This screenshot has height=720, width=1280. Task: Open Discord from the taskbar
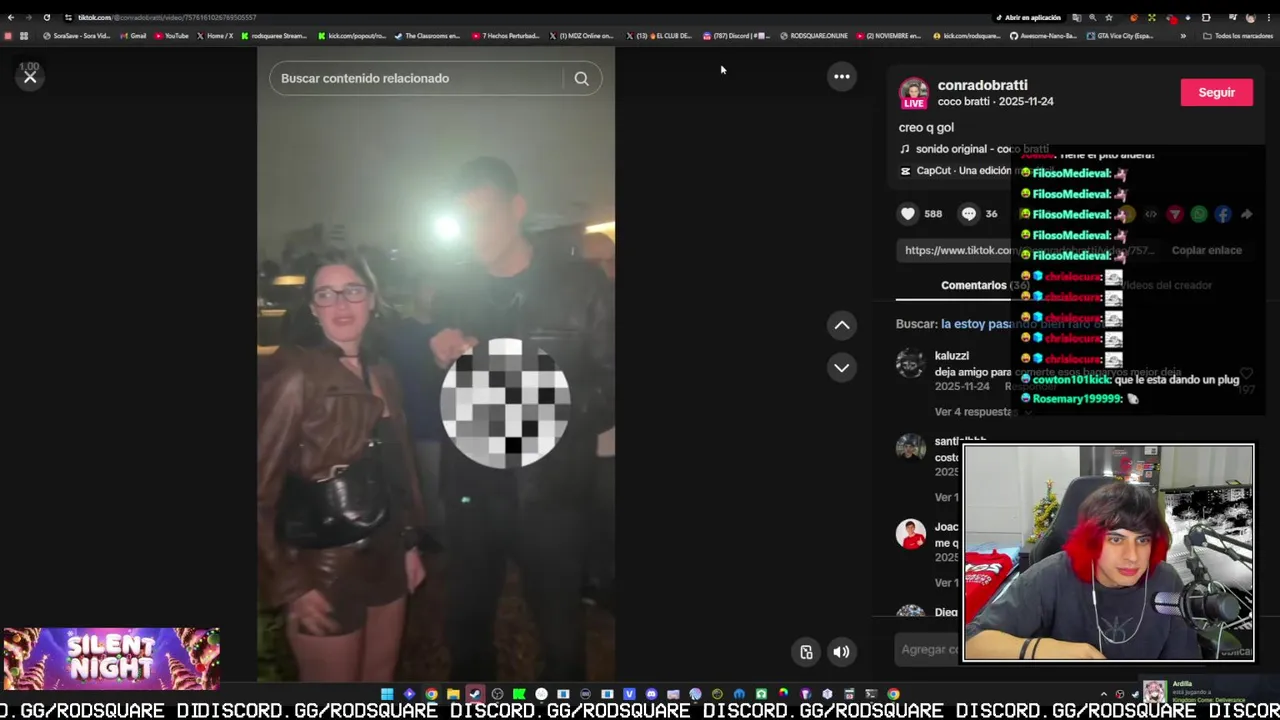click(651, 694)
